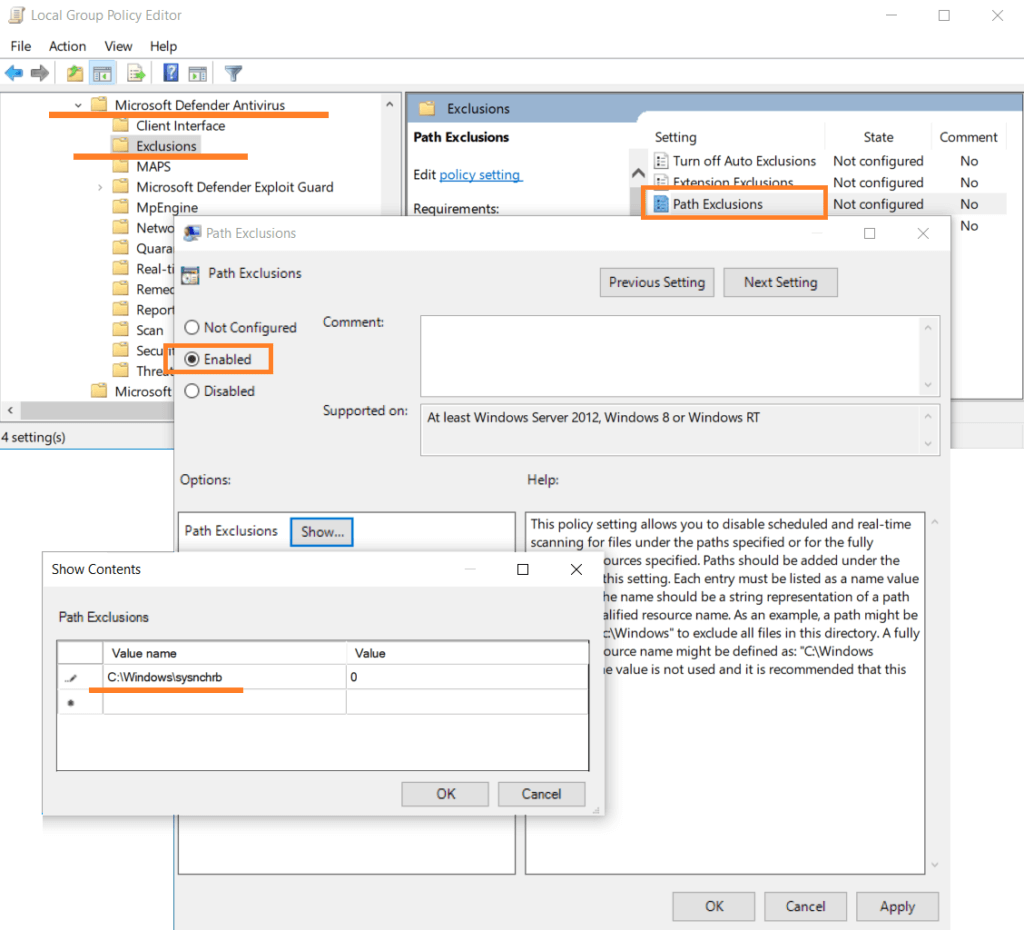Click the Scan folder icon in the tree

point(121,329)
